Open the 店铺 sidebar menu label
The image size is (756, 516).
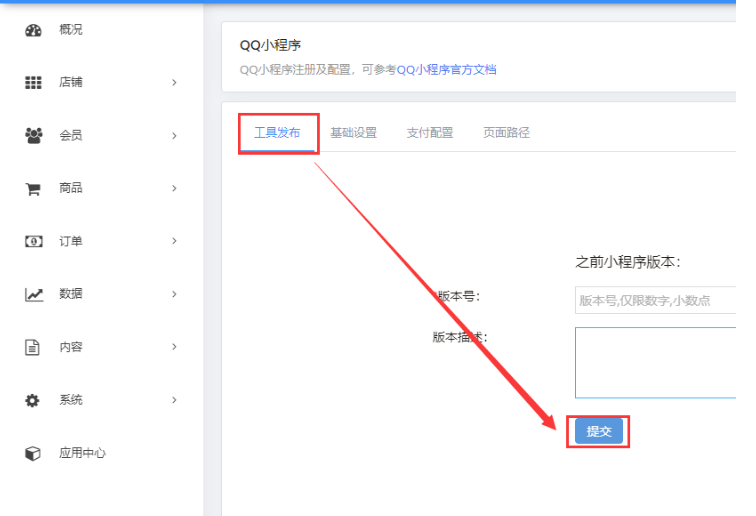tap(71, 82)
